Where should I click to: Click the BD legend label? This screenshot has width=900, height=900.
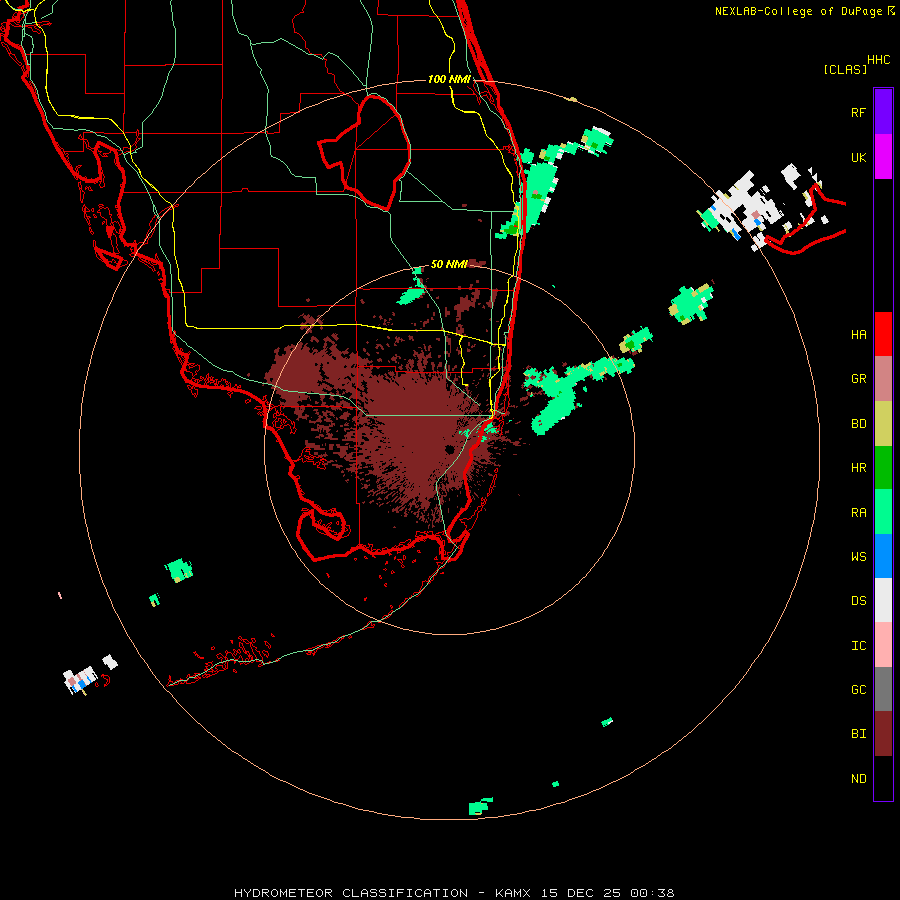pyautogui.click(x=859, y=424)
